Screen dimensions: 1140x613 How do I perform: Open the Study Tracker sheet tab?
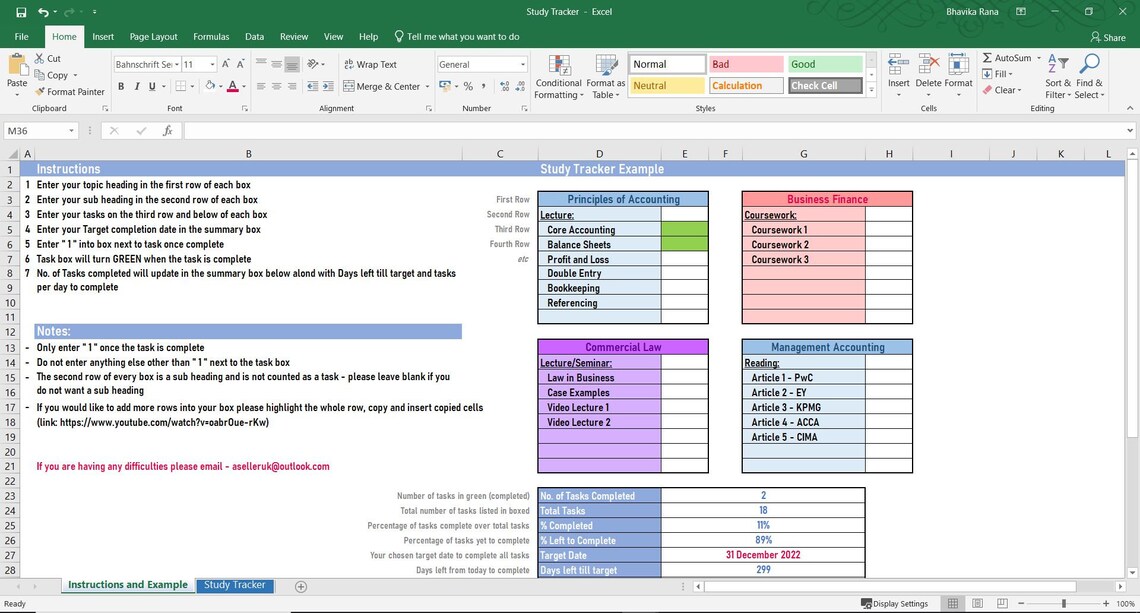pyautogui.click(x=234, y=584)
